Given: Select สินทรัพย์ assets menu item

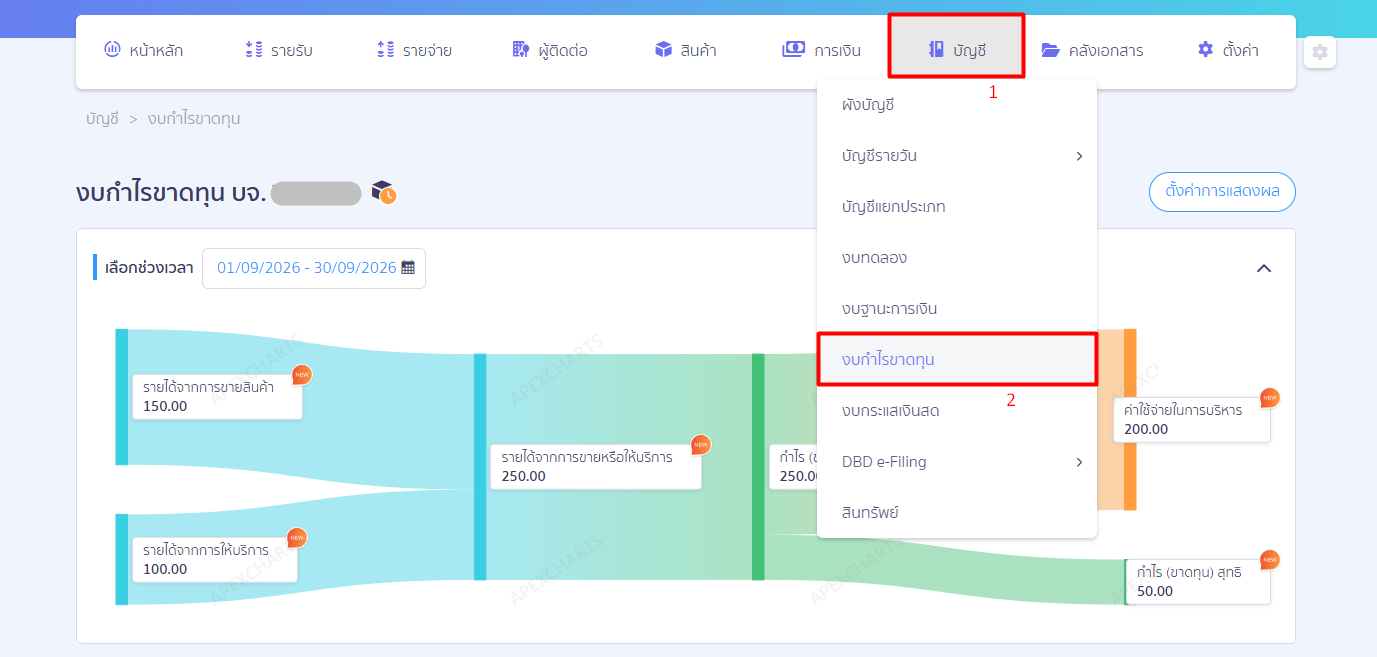Looking at the screenshot, I should click(x=957, y=513).
